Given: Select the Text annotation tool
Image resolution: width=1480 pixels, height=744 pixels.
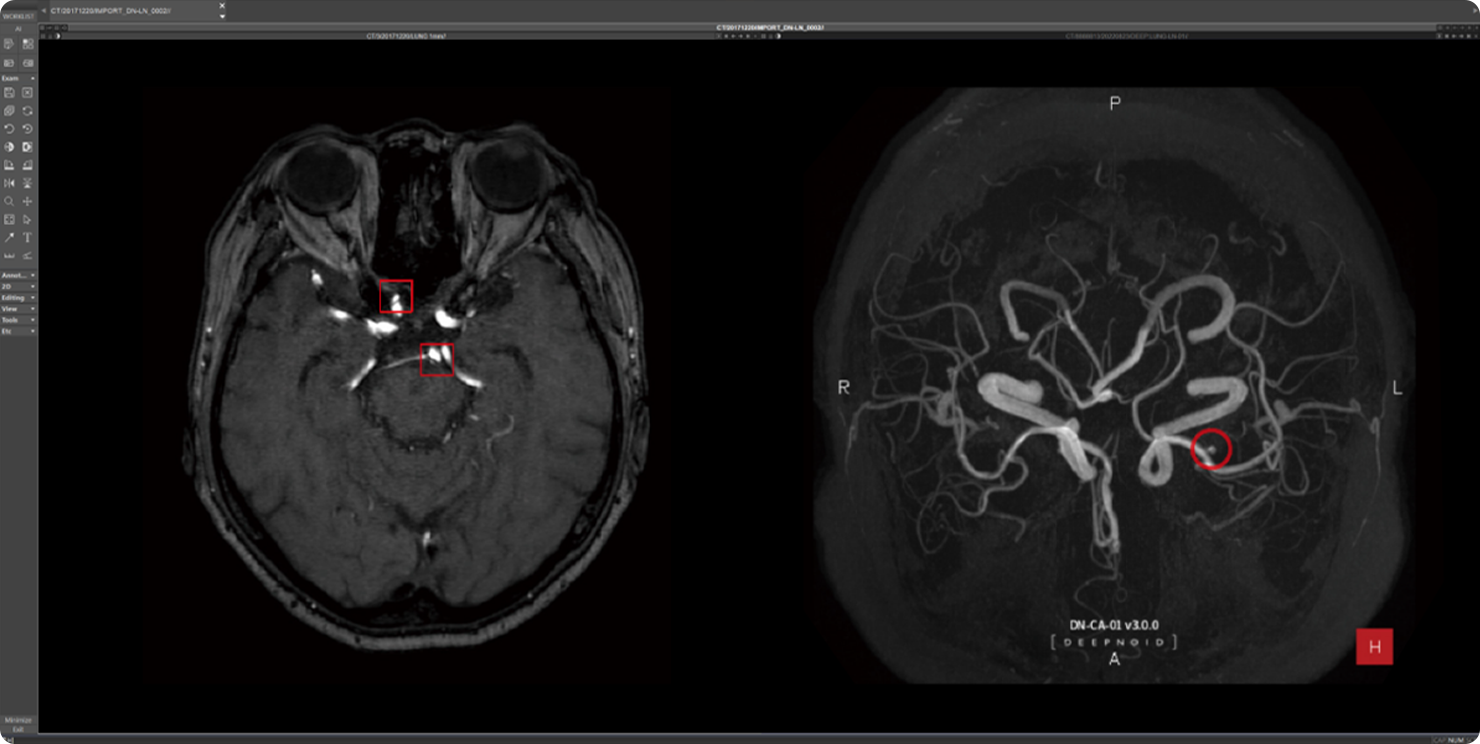Looking at the screenshot, I should (x=27, y=237).
